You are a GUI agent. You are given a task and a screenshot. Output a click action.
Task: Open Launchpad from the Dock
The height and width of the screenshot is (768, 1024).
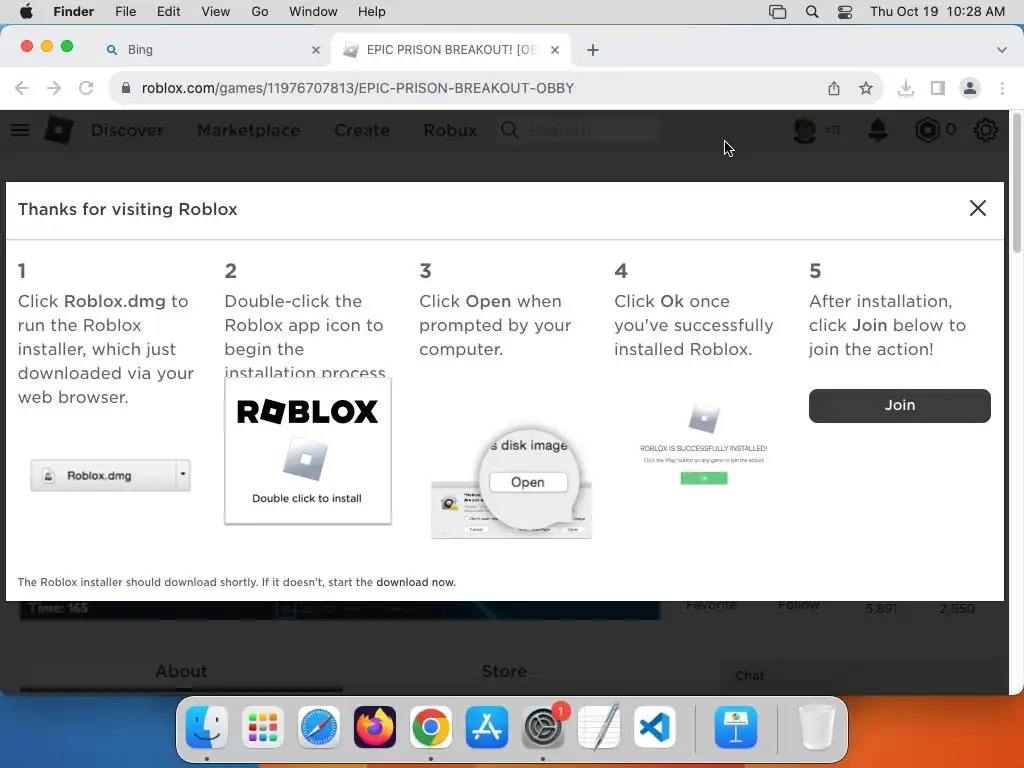coord(263,727)
